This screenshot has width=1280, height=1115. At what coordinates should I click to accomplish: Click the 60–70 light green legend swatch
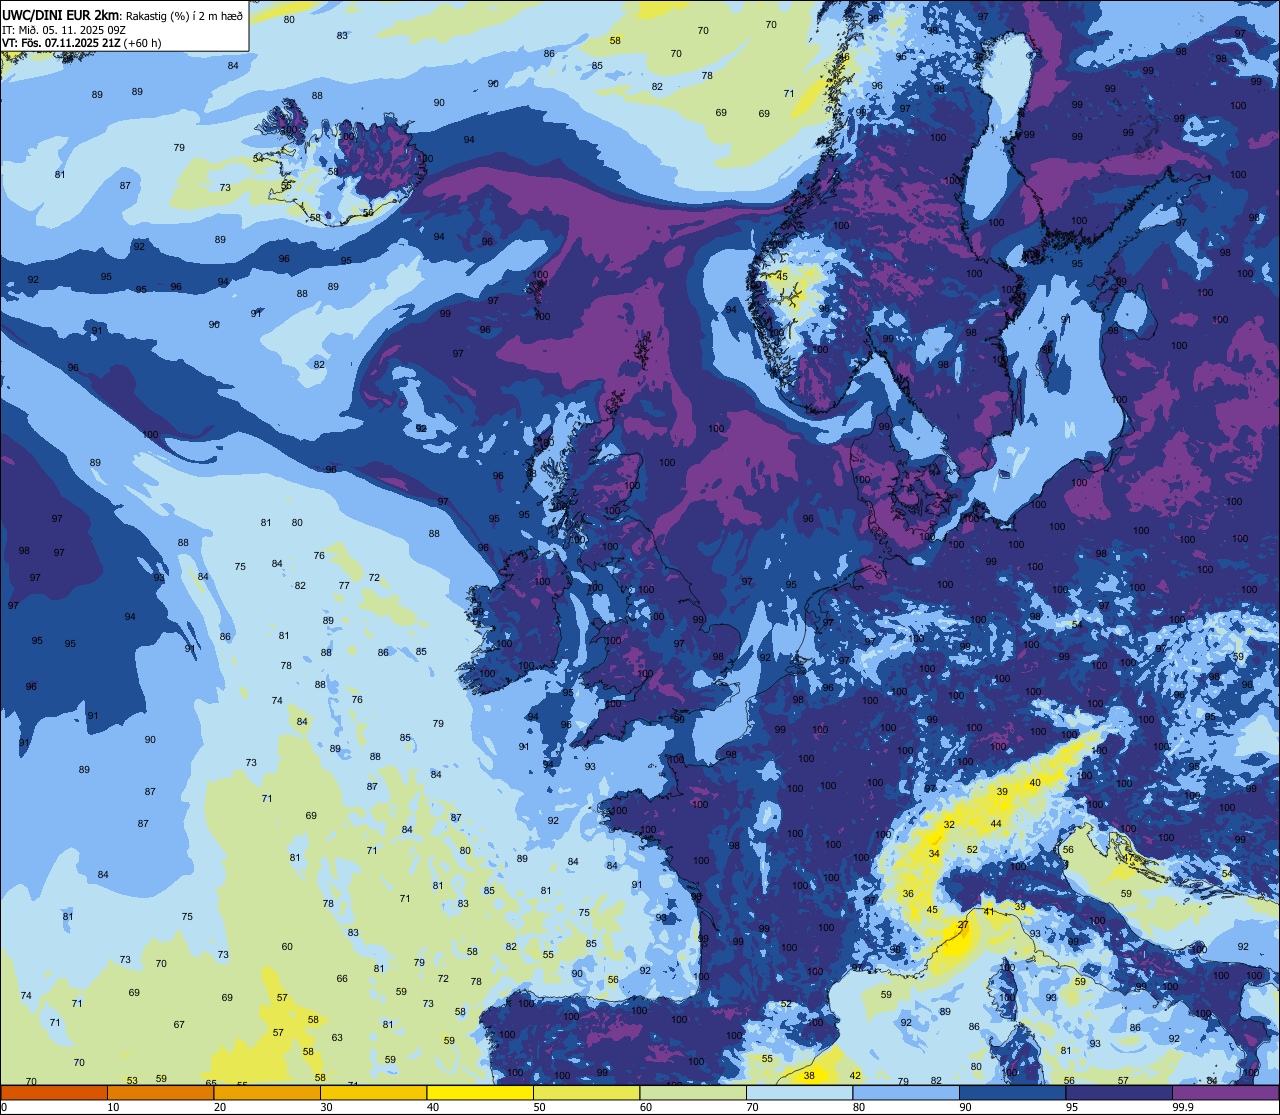coord(693,1092)
